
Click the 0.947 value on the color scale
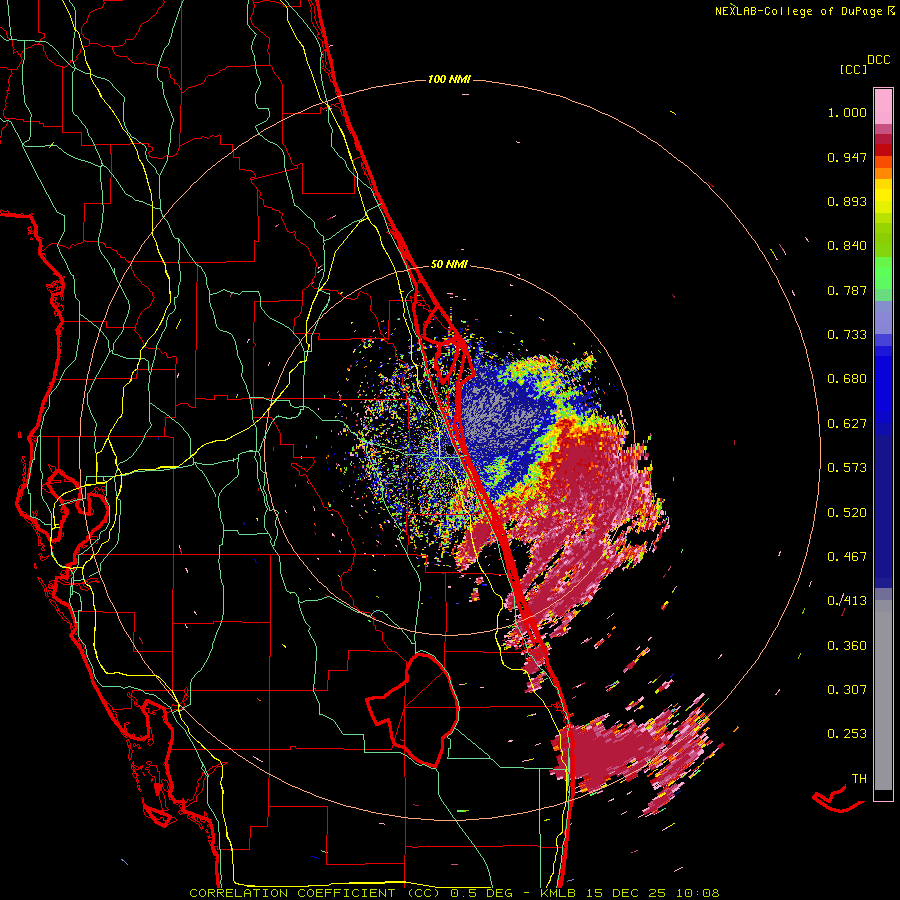(847, 157)
